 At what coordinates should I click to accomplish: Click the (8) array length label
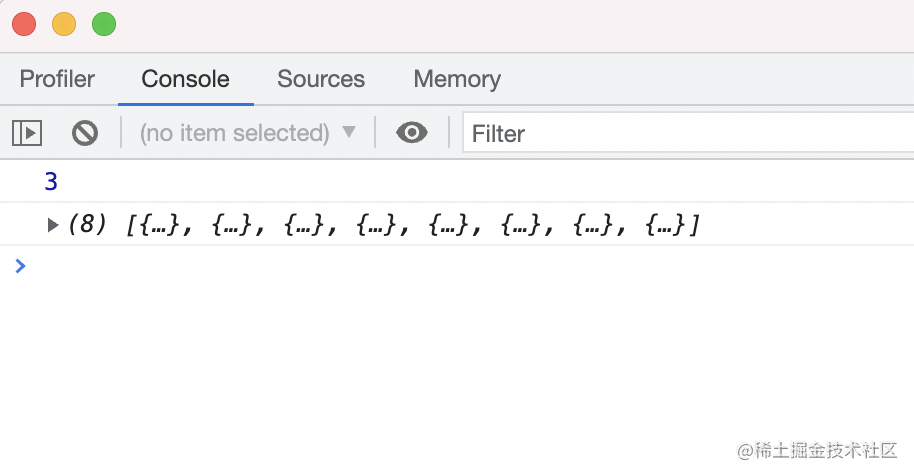point(87,224)
